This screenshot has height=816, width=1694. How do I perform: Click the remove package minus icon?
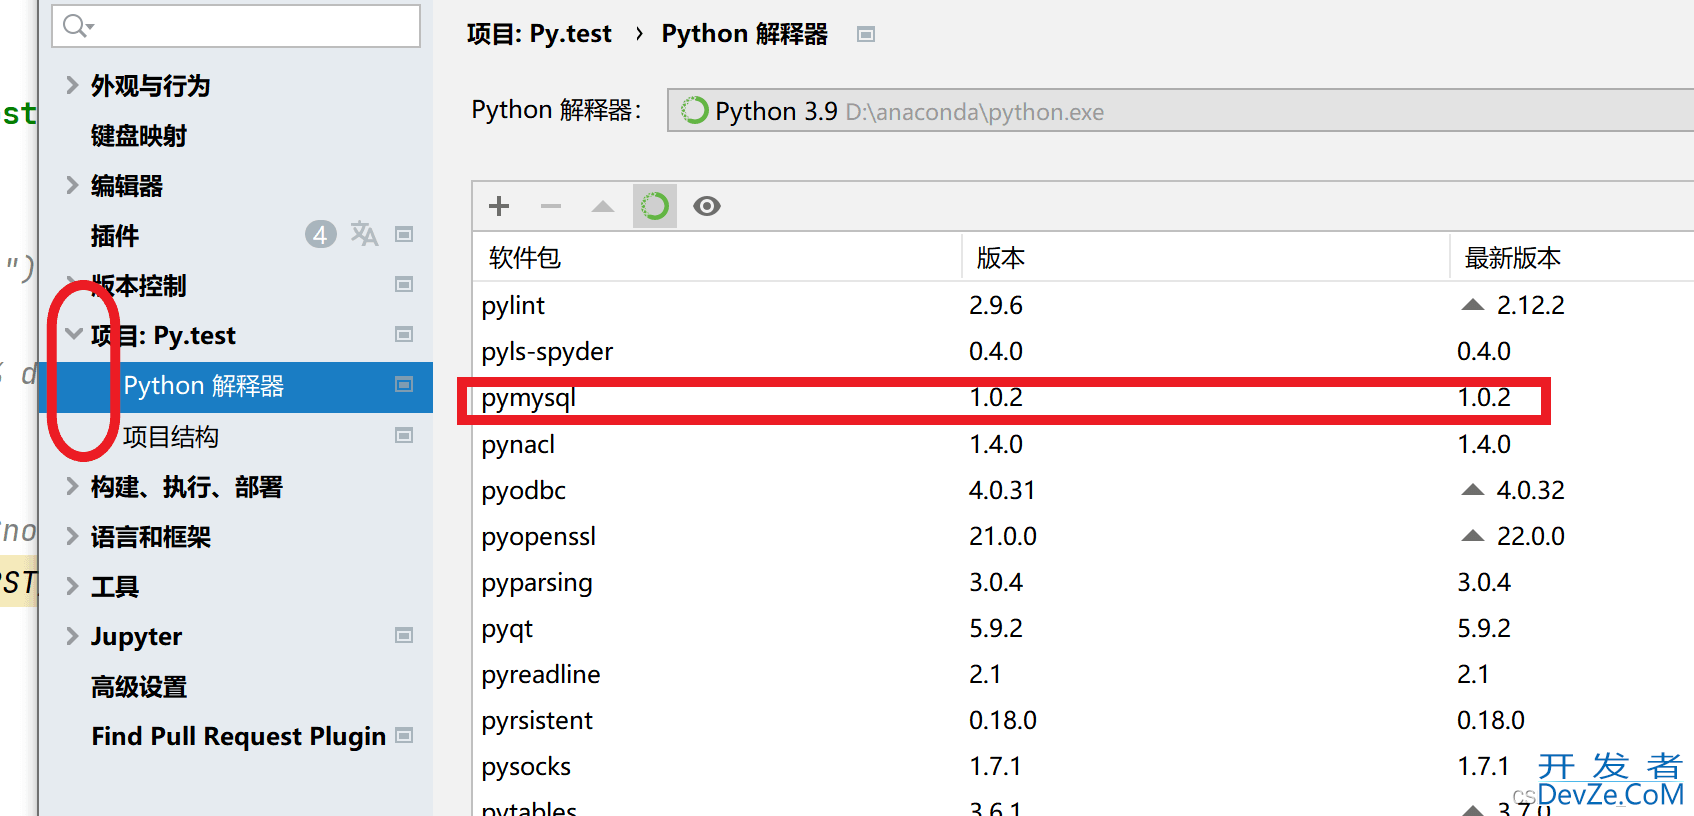(x=551, y=206)
